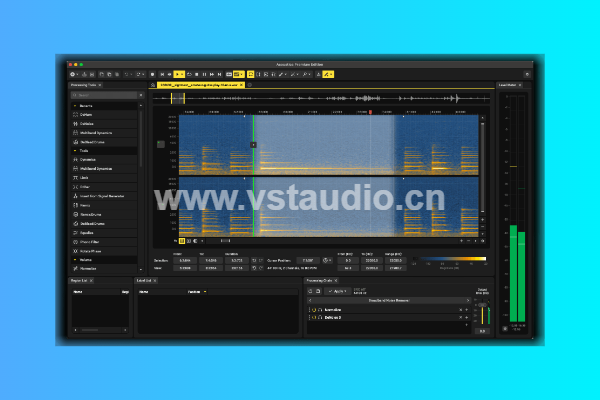Click the new file icon in toolbar
The image size is (600, 400).
[72, 74]
